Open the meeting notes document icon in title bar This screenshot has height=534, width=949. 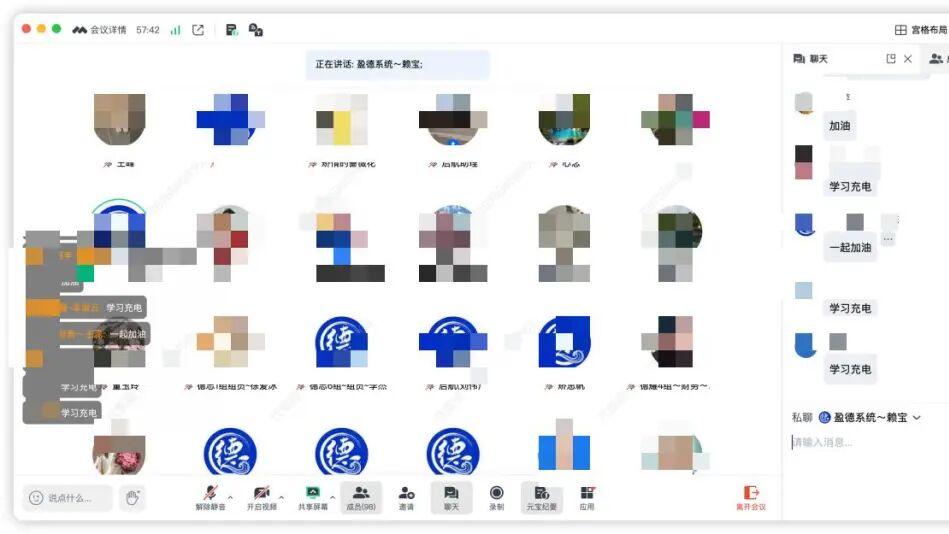click(x=232, y=30)
